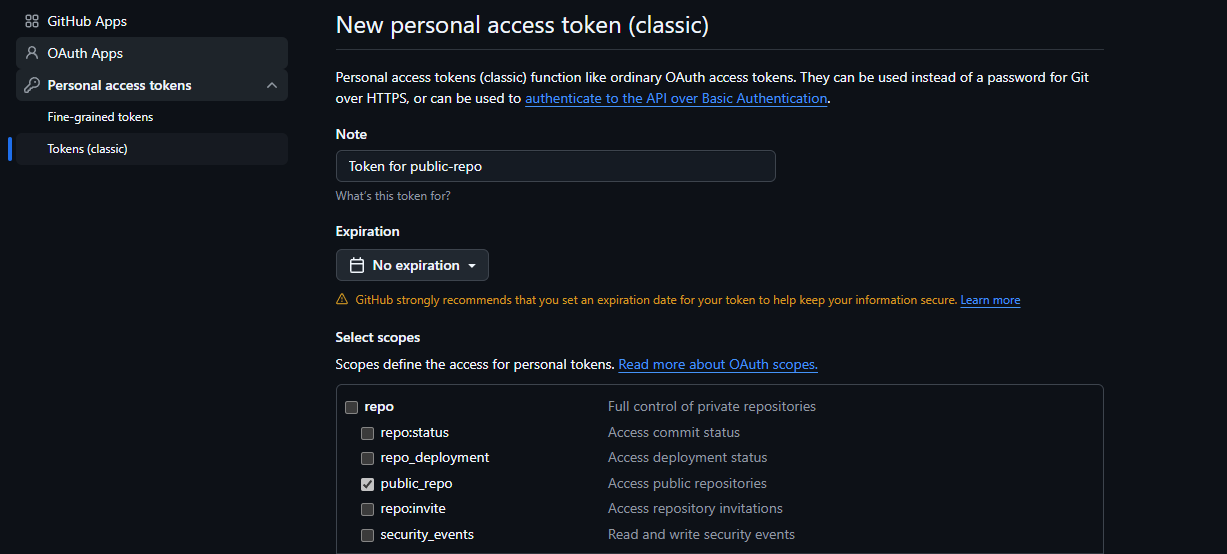Image resolution: width=1227 pixels, height=554 pixels.
Task: Select the repo:invite checkbox
Action: [x=367, y=509]
